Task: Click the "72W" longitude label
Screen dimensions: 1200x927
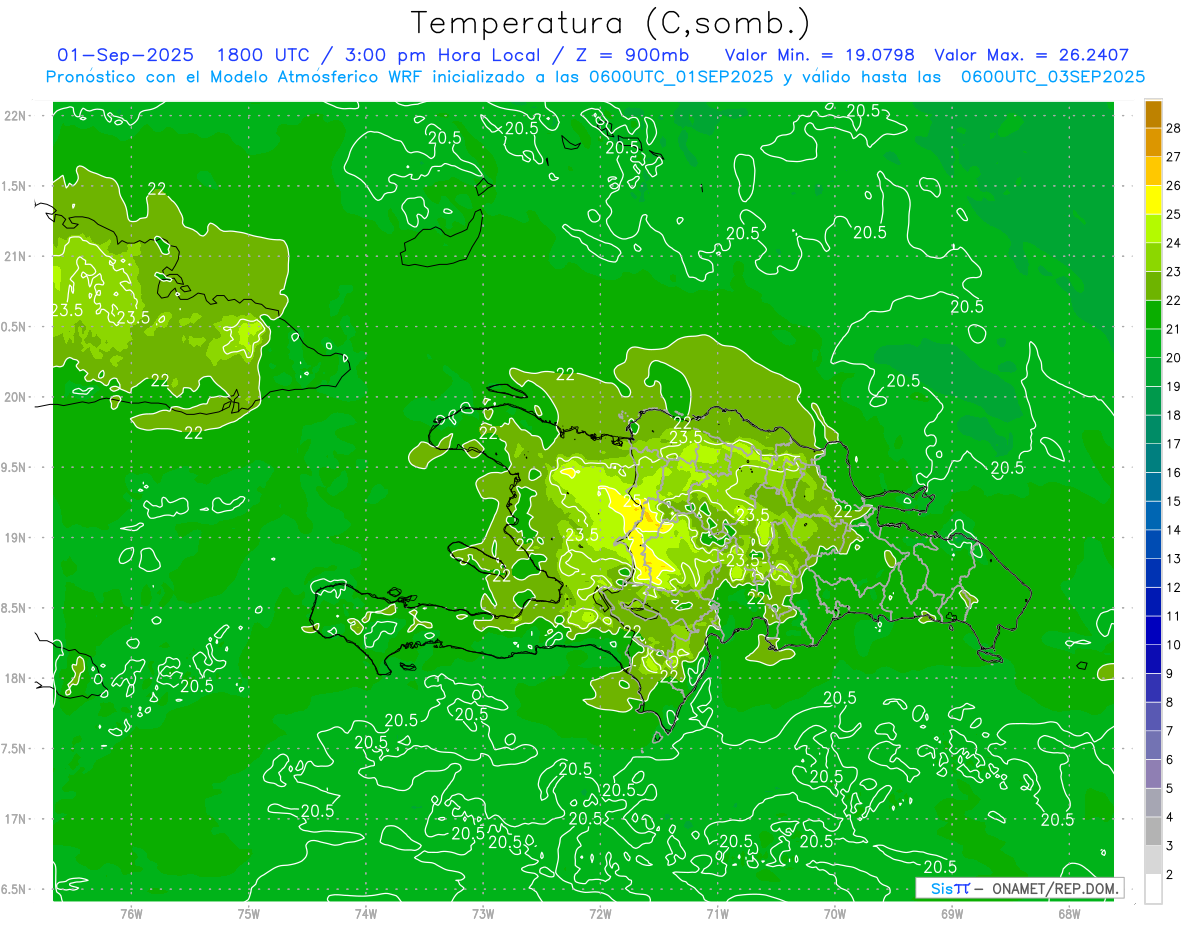Action: (600, 914)
